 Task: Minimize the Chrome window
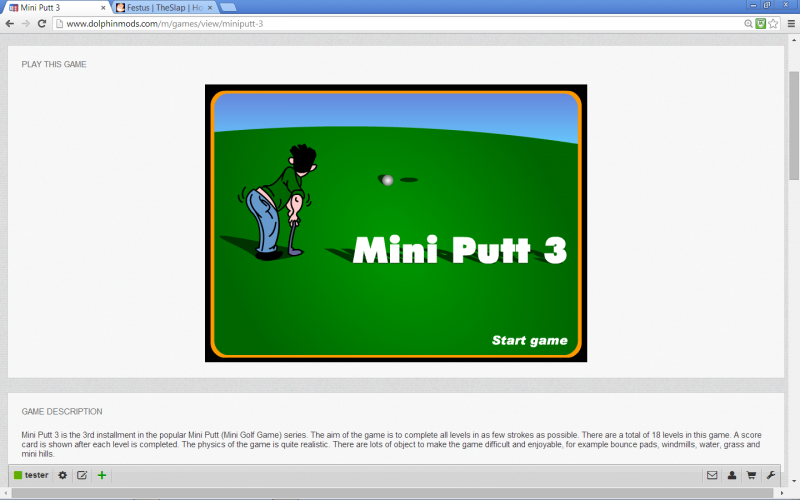[753, 5]
